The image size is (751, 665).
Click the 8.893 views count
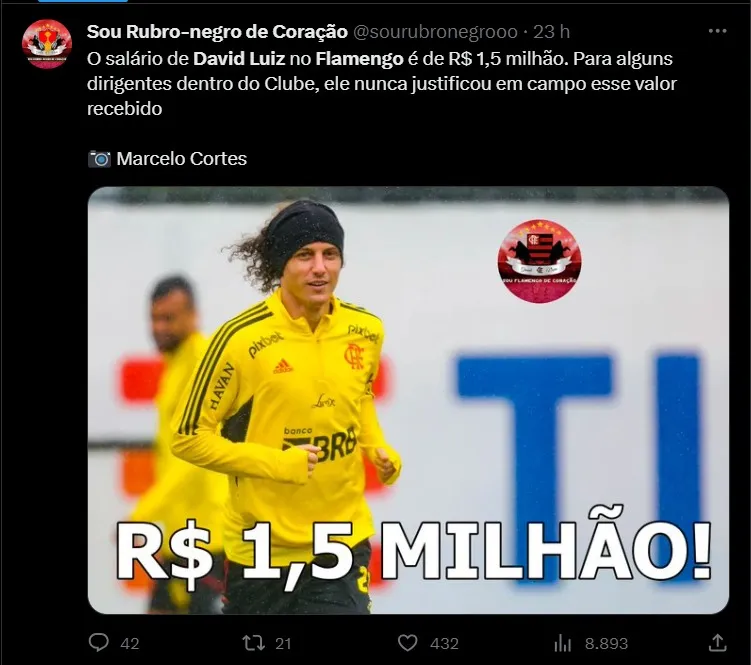[606, 643]
